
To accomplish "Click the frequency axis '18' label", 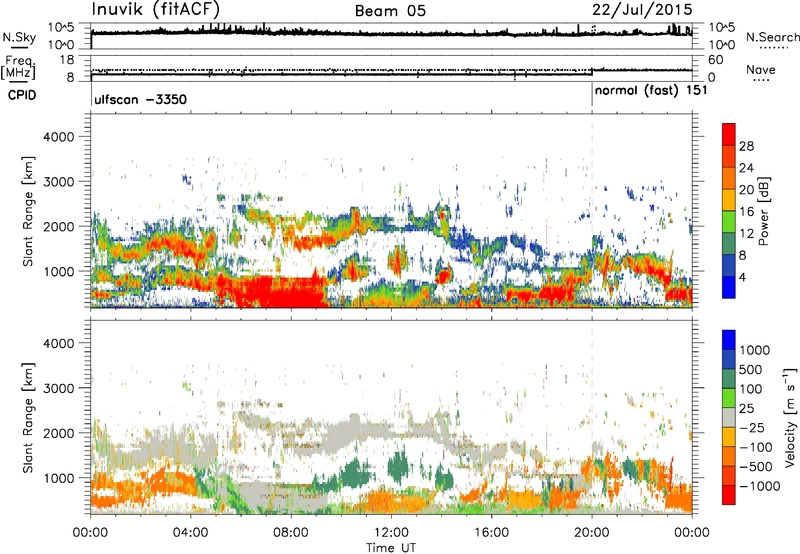I will click(67, 60).
